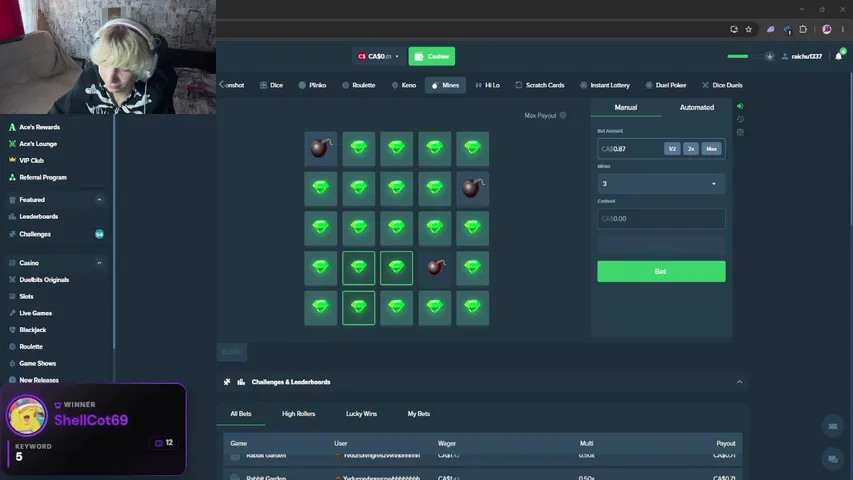Viewport: 853px width, 480px height.
Task: Set the bet to Max
Action: [711, 149]
